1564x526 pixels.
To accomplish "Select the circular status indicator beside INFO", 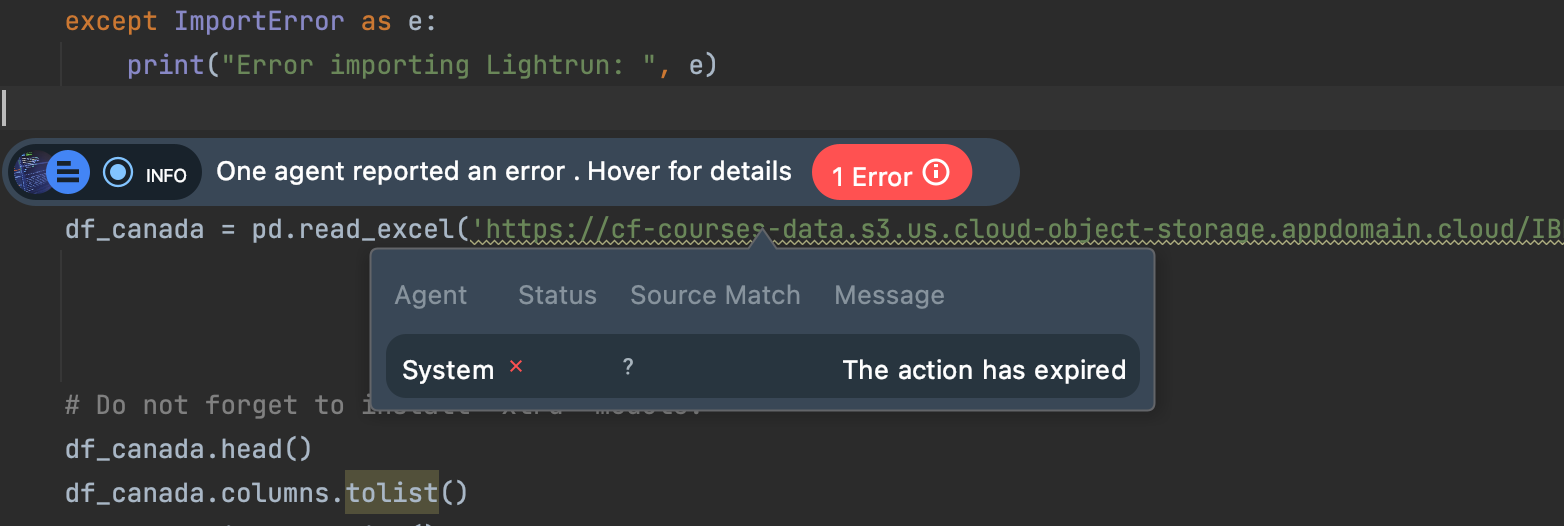I will click(118, 173).
